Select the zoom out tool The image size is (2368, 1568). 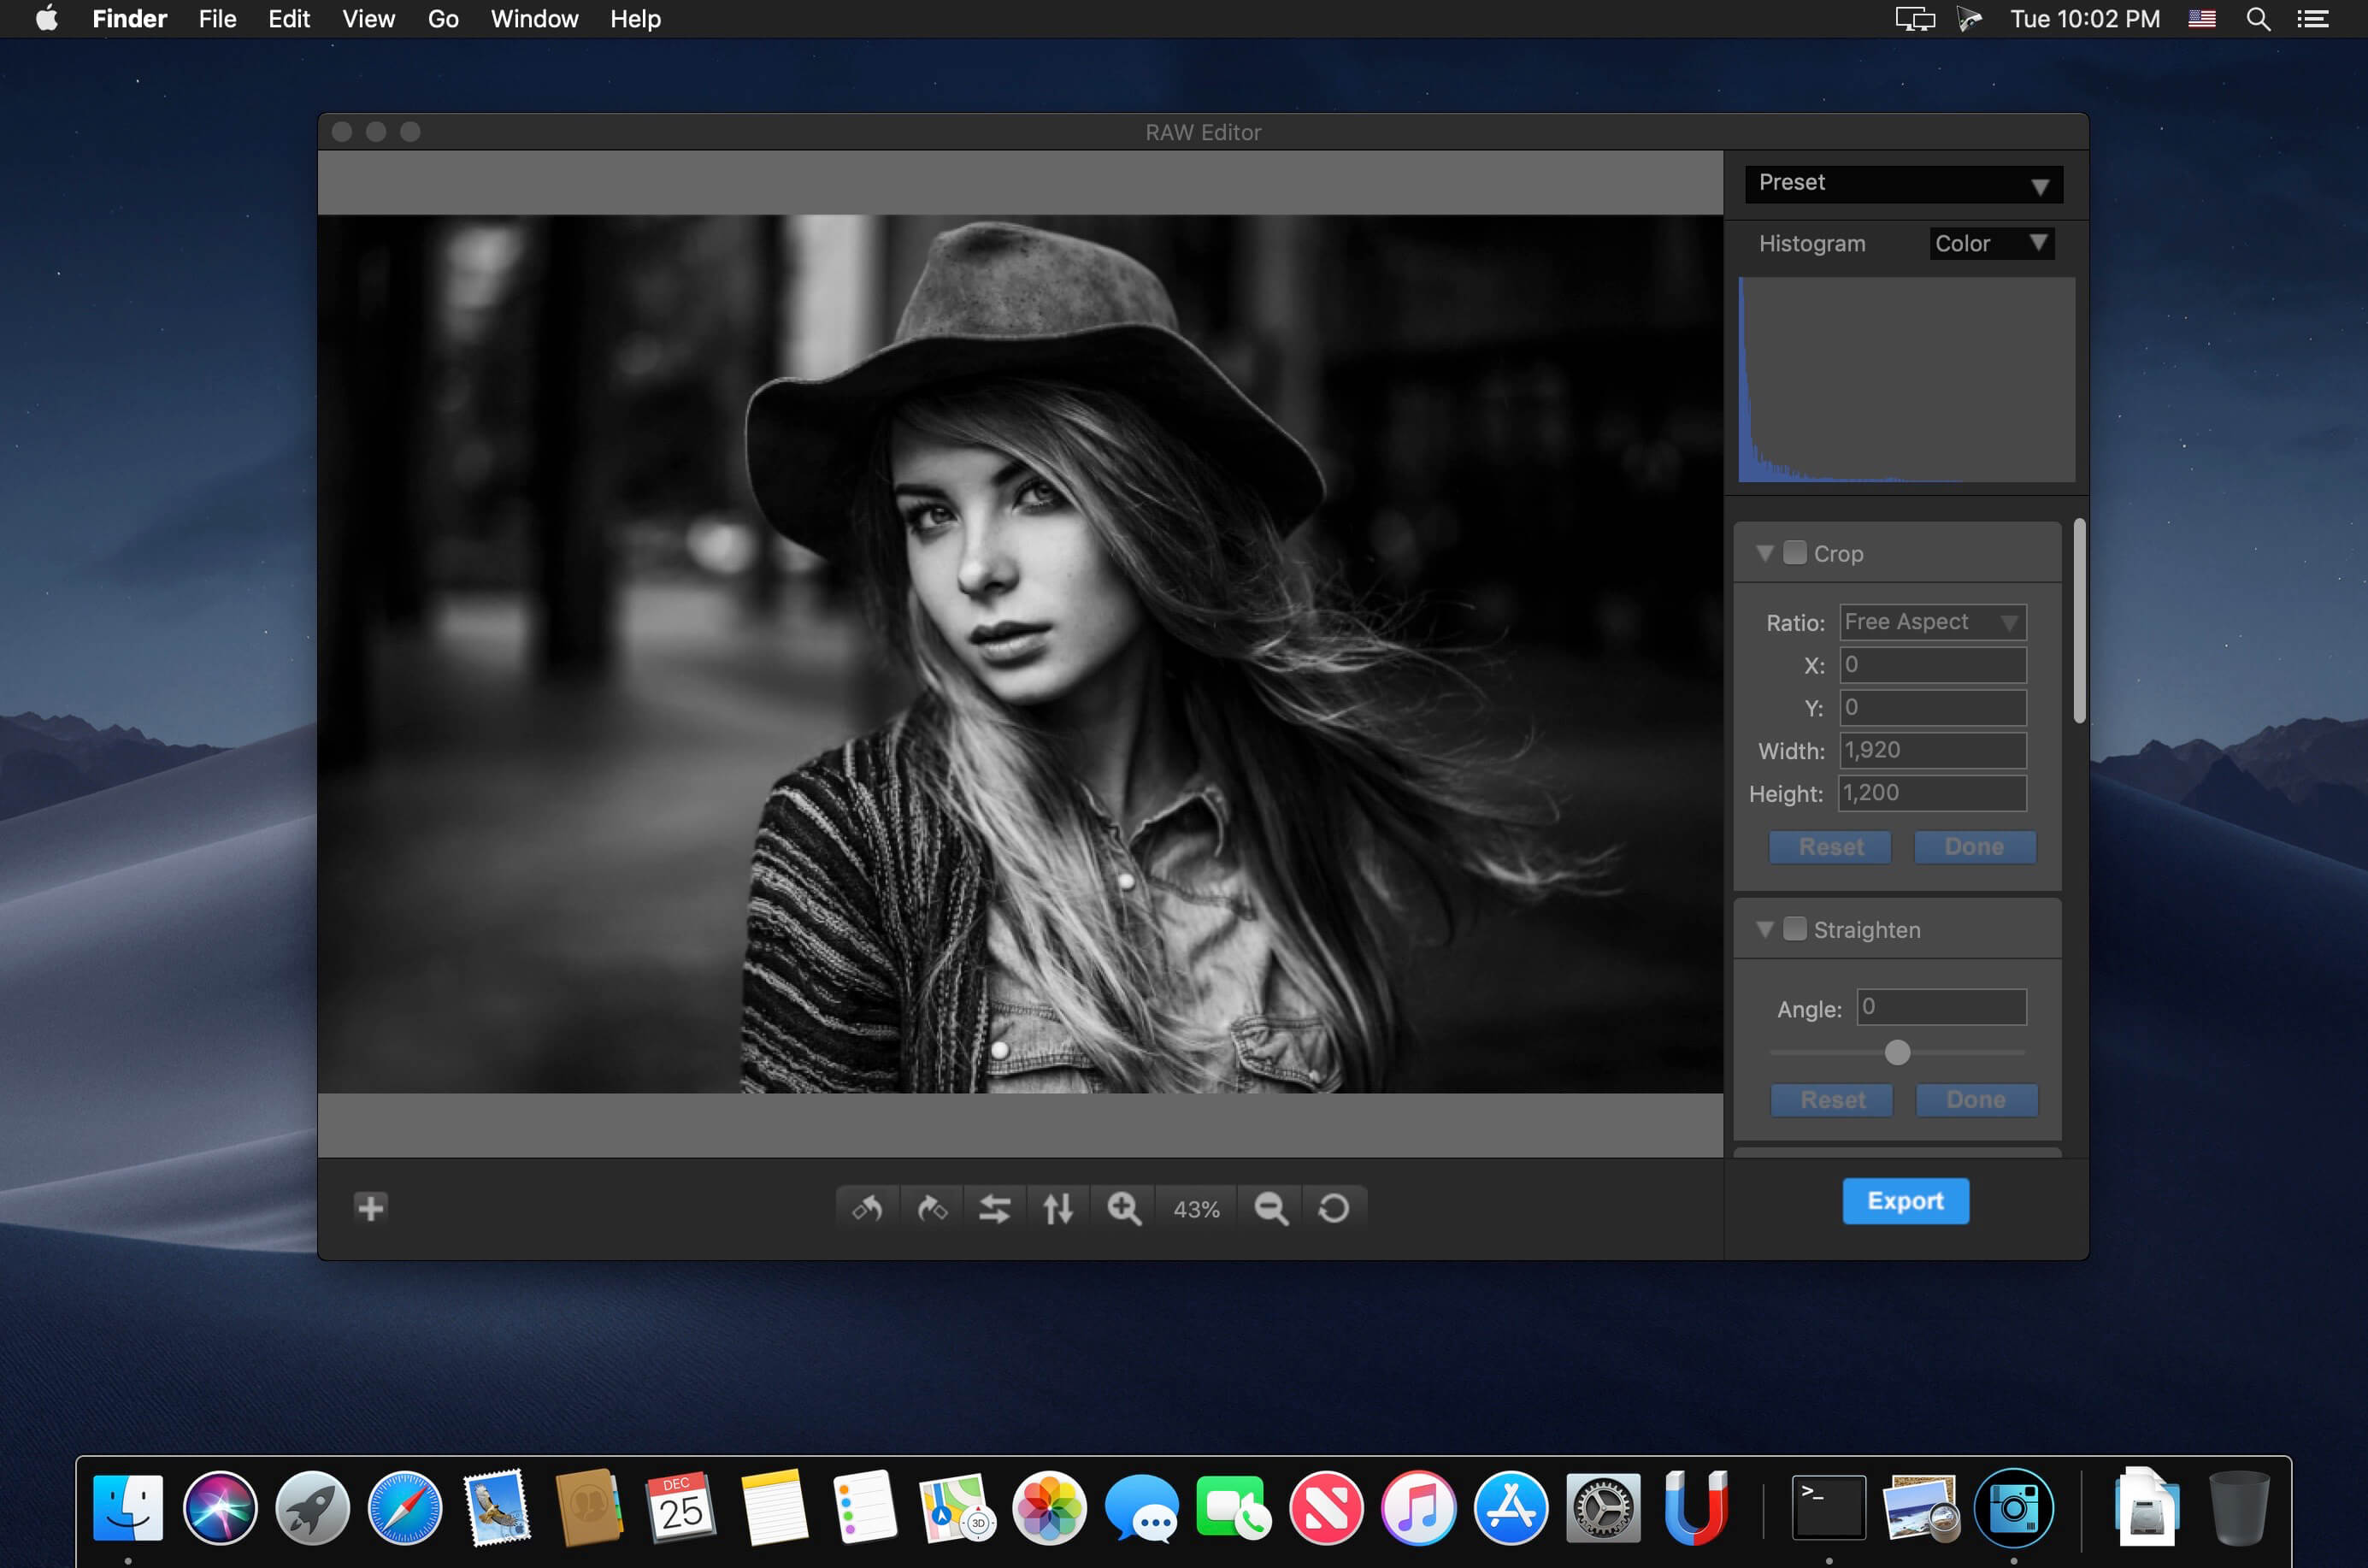coord(1273,1207)
